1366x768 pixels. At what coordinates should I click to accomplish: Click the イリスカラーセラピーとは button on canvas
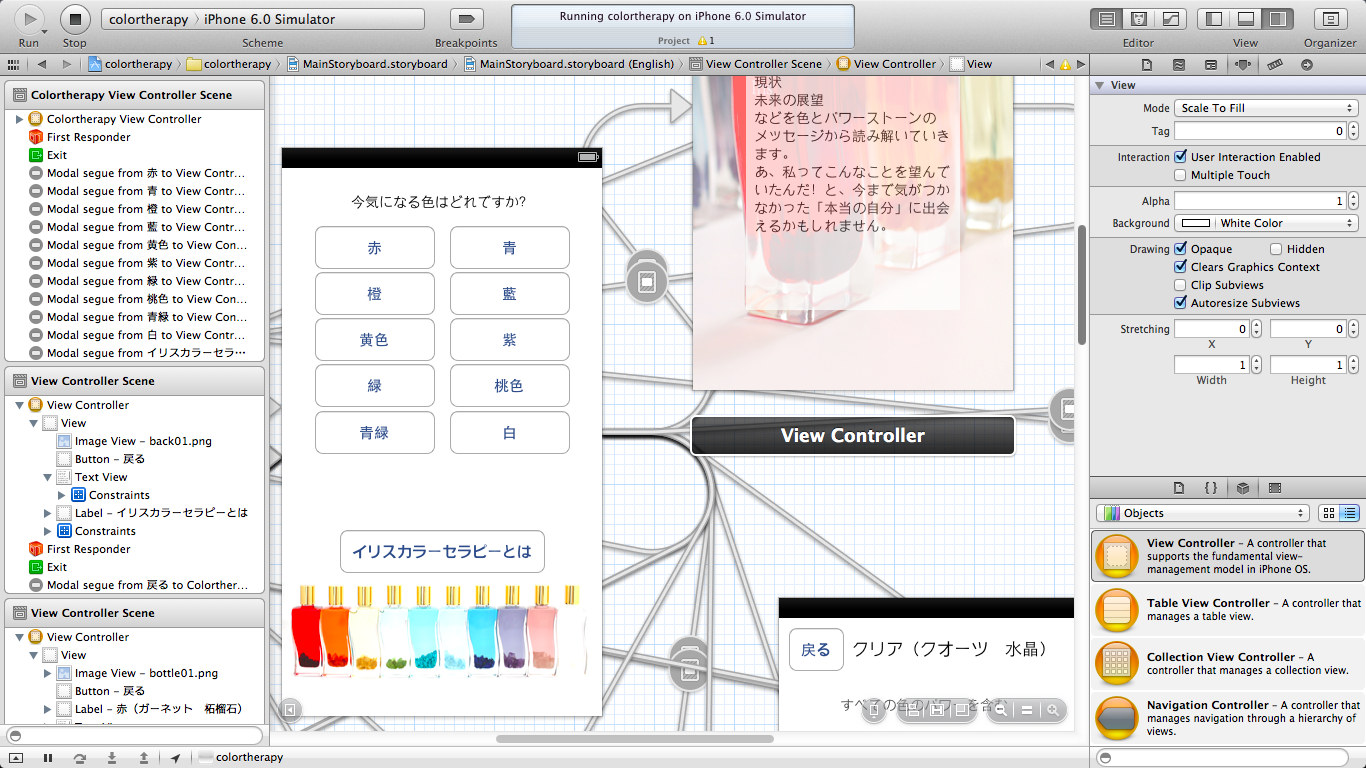pos(442,551)
